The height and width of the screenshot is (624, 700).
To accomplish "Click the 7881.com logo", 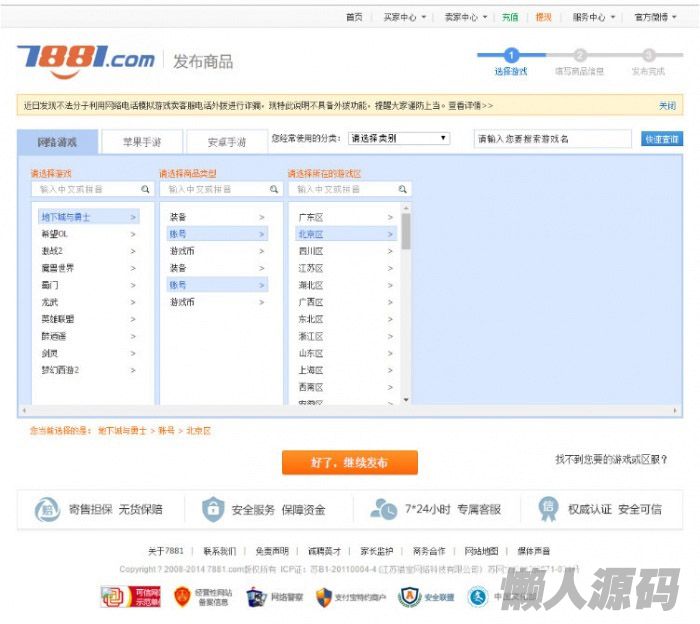I will tap(86, 62).
